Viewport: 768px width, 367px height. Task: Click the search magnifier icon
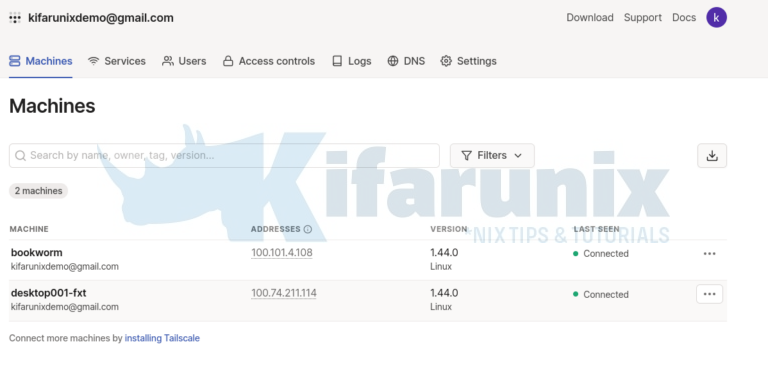(x=20, y=156)
